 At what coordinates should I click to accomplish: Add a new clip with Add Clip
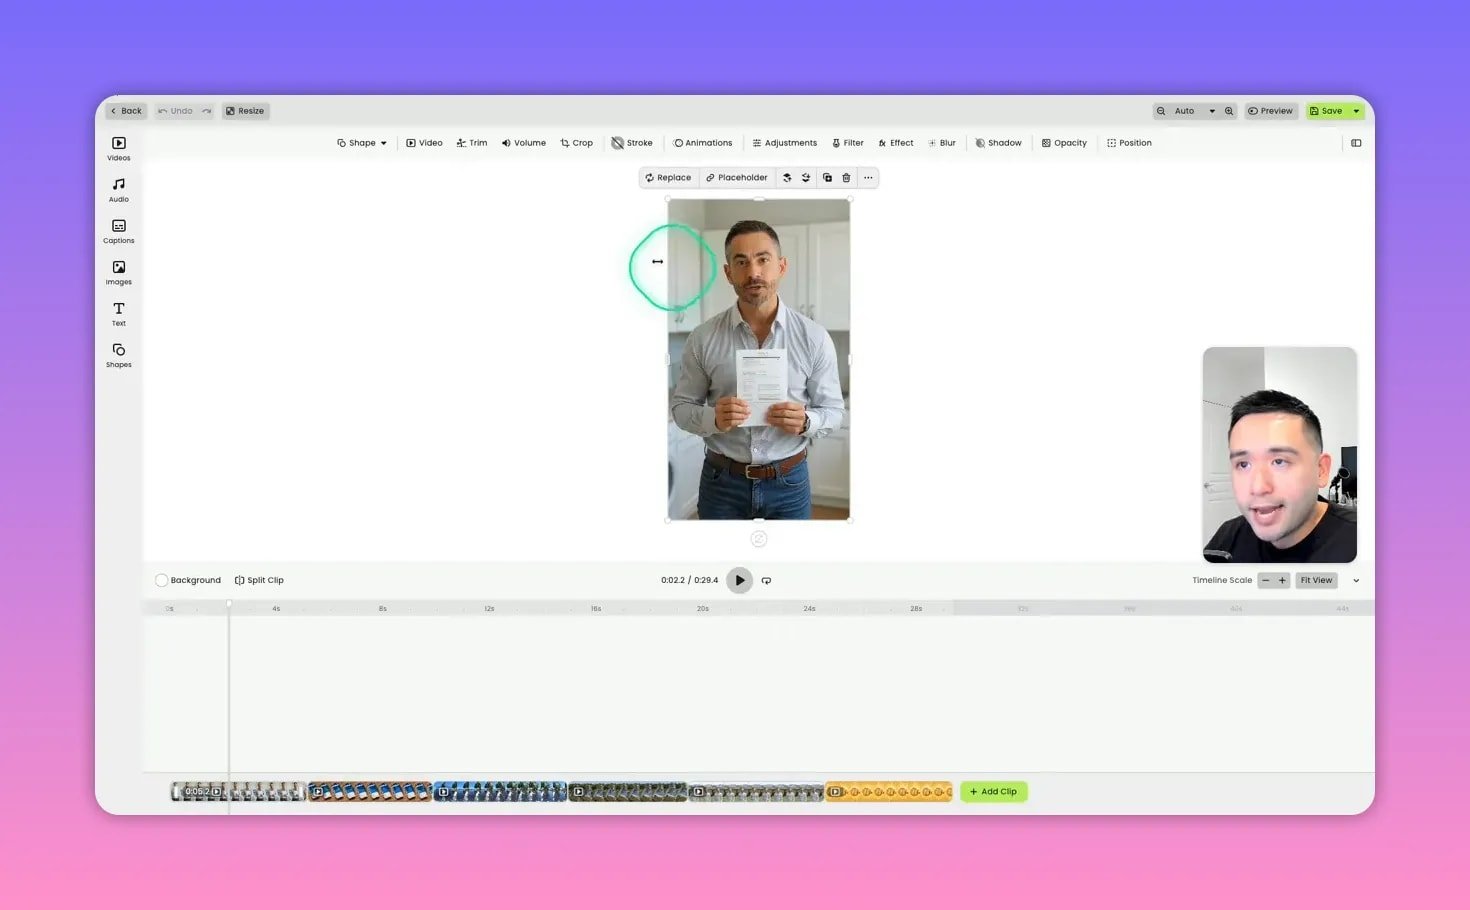(993, 791)
